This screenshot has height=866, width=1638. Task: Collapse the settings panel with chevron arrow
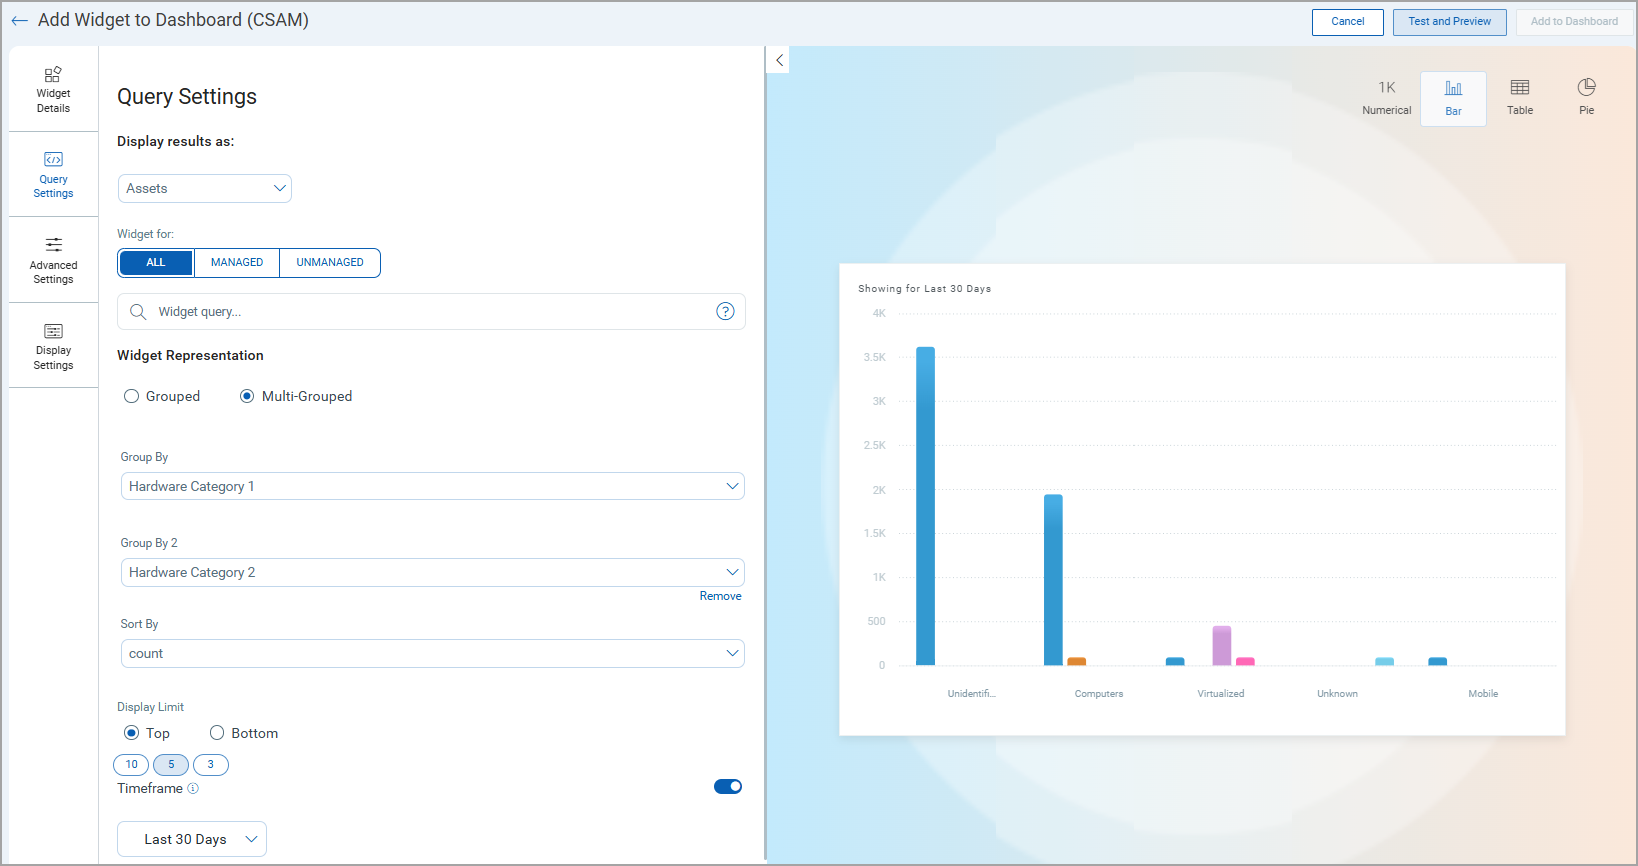[x=779, y=60]
